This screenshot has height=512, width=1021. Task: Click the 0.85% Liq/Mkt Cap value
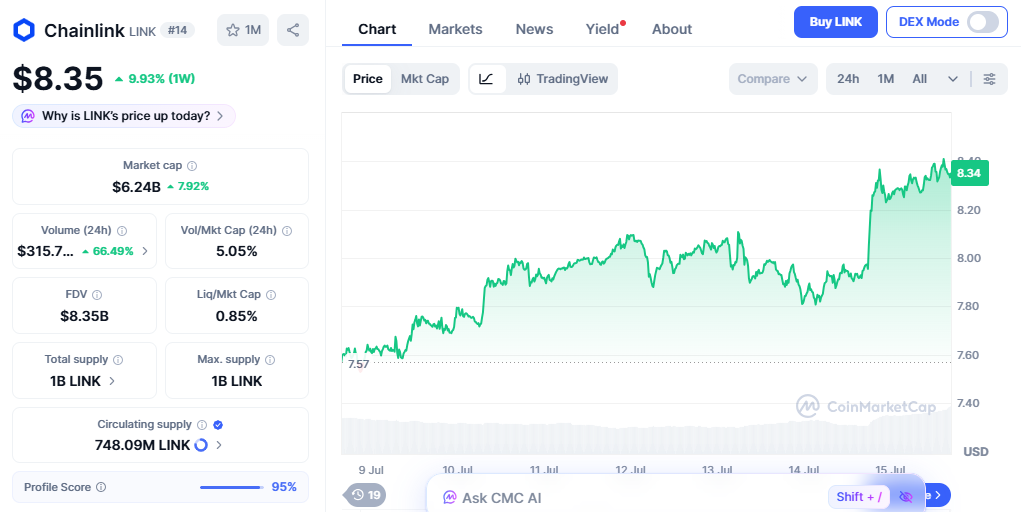(236, 316)
